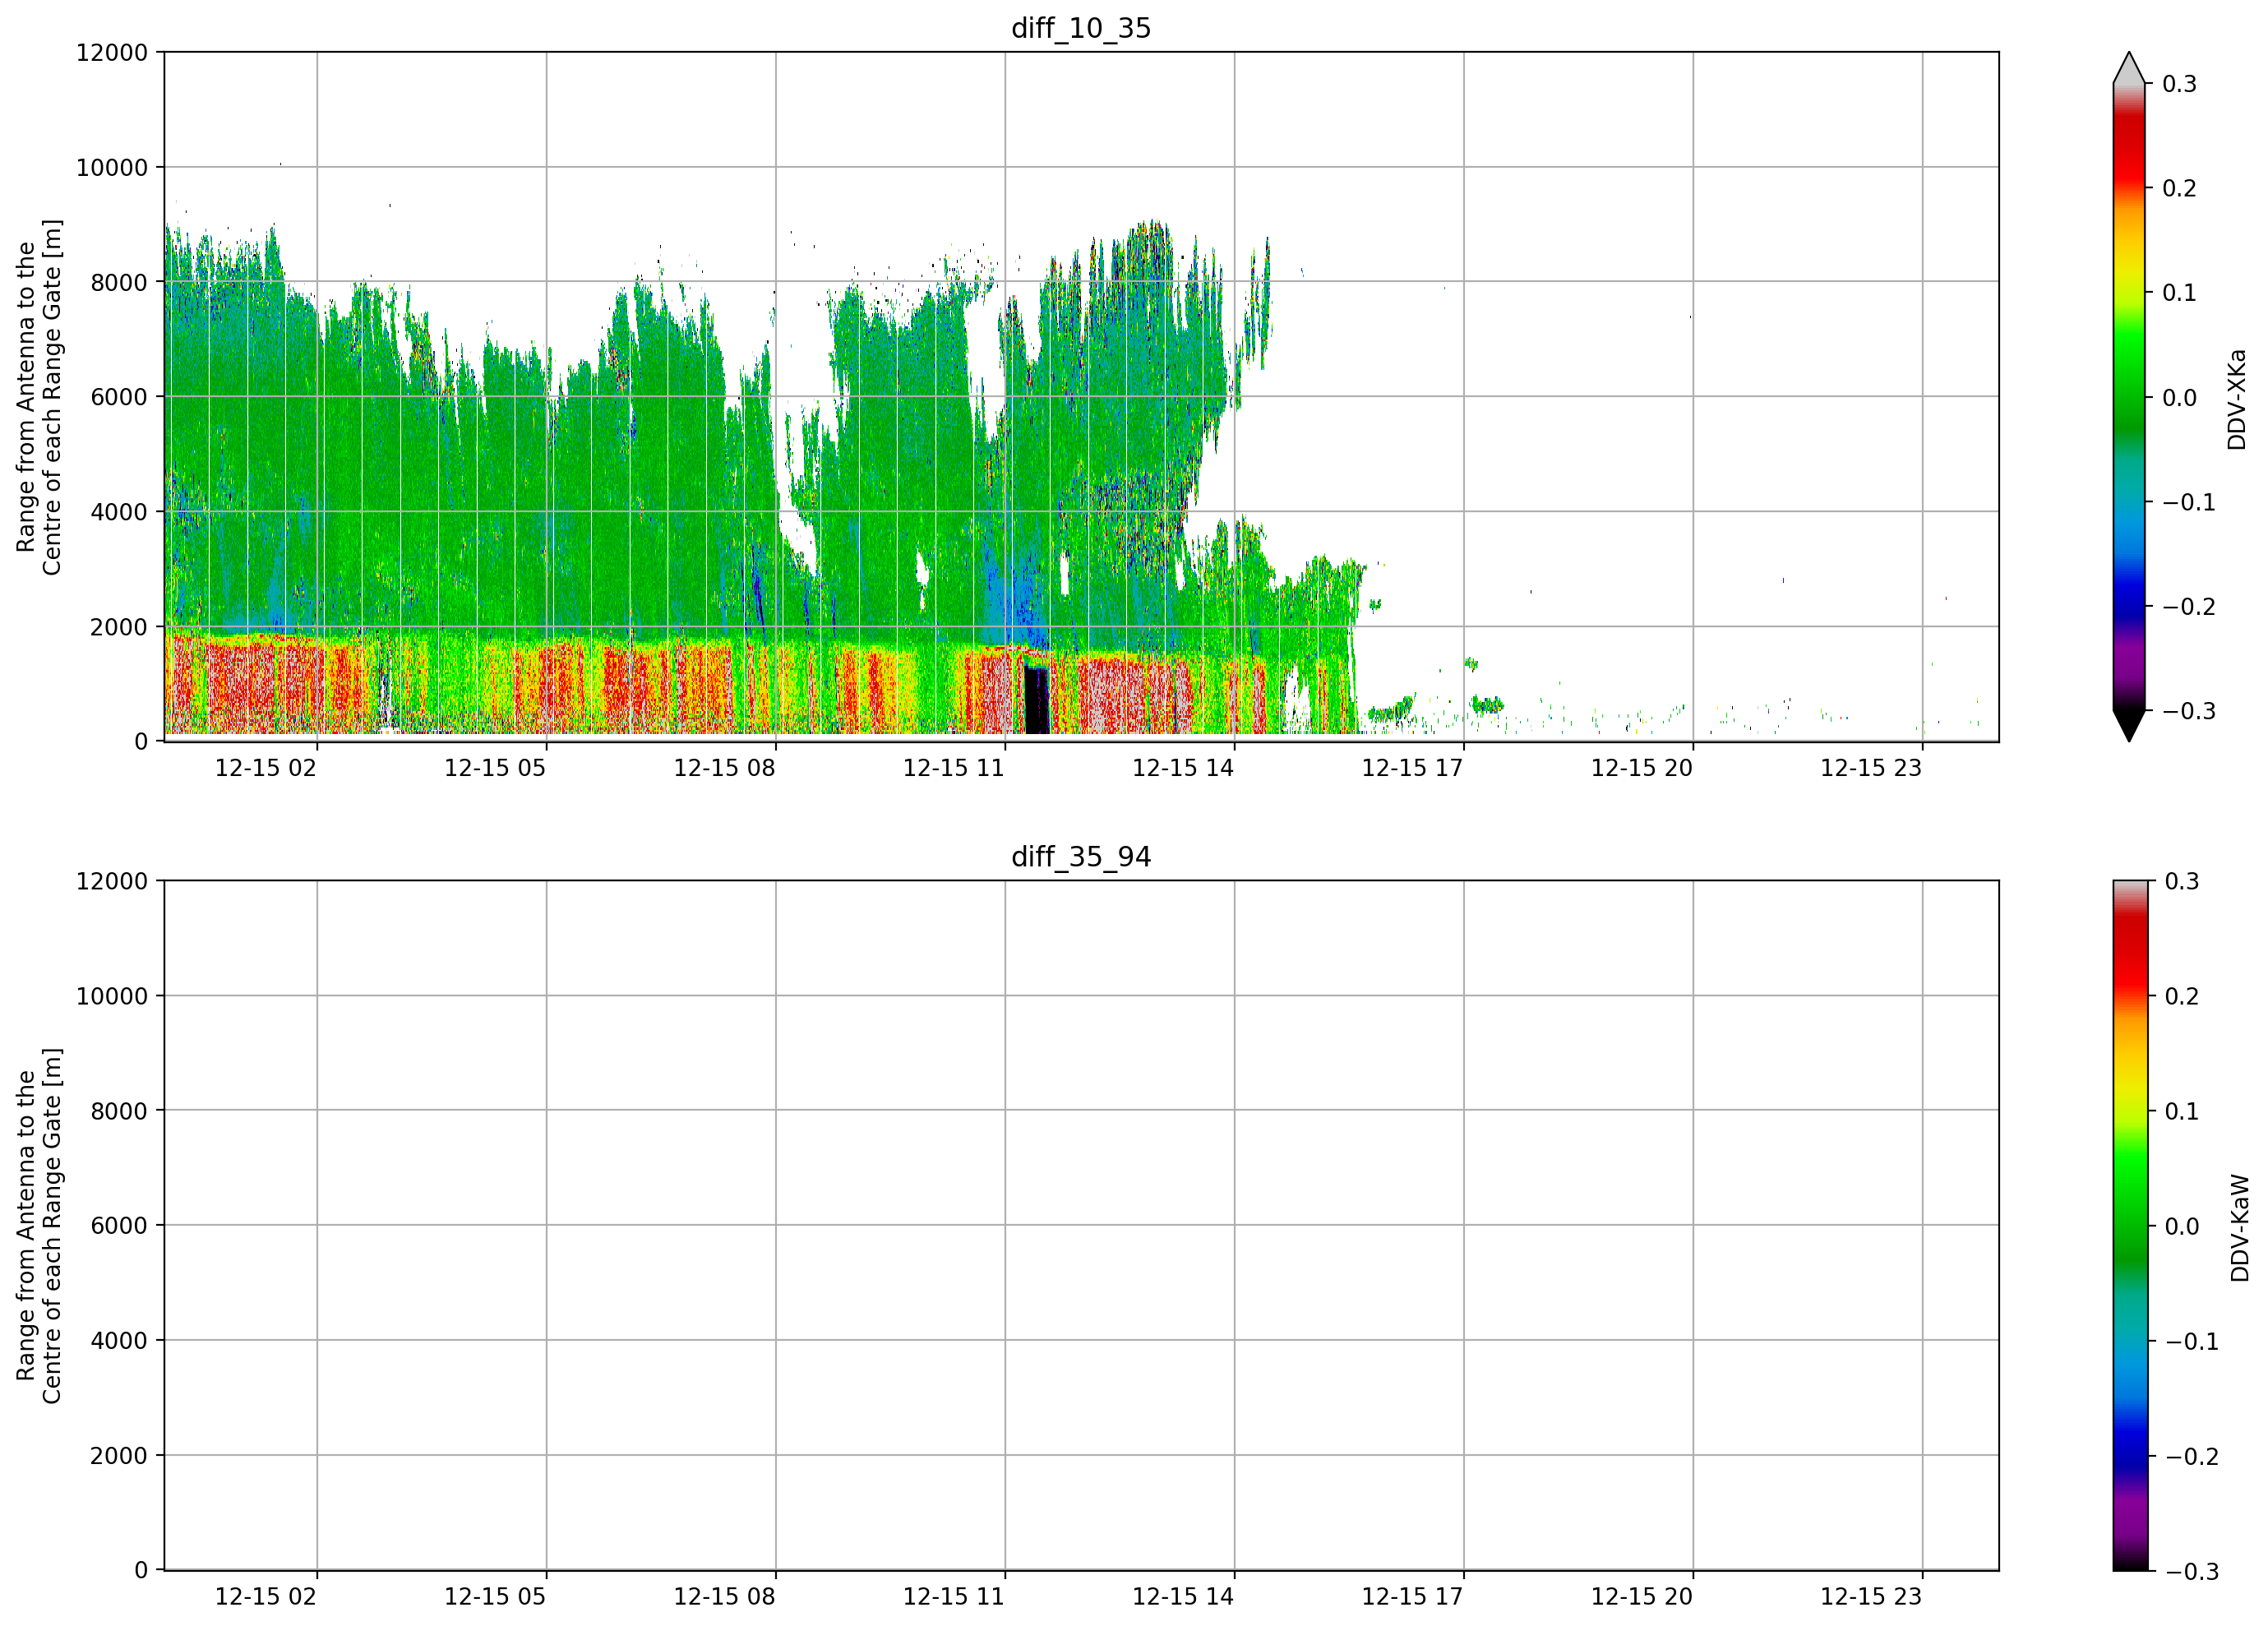Click the diff_35_94 y-axis range label
Screen dimensions: 2268x1626
coord(39,1226)
